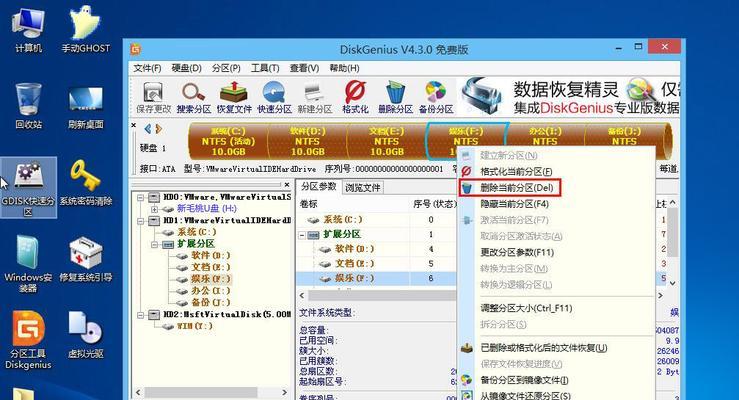The width and height of the screenshot is (739, 400).
Task: Choose 更改分区参数(F11) context menu item
Action: pos(517,253)
